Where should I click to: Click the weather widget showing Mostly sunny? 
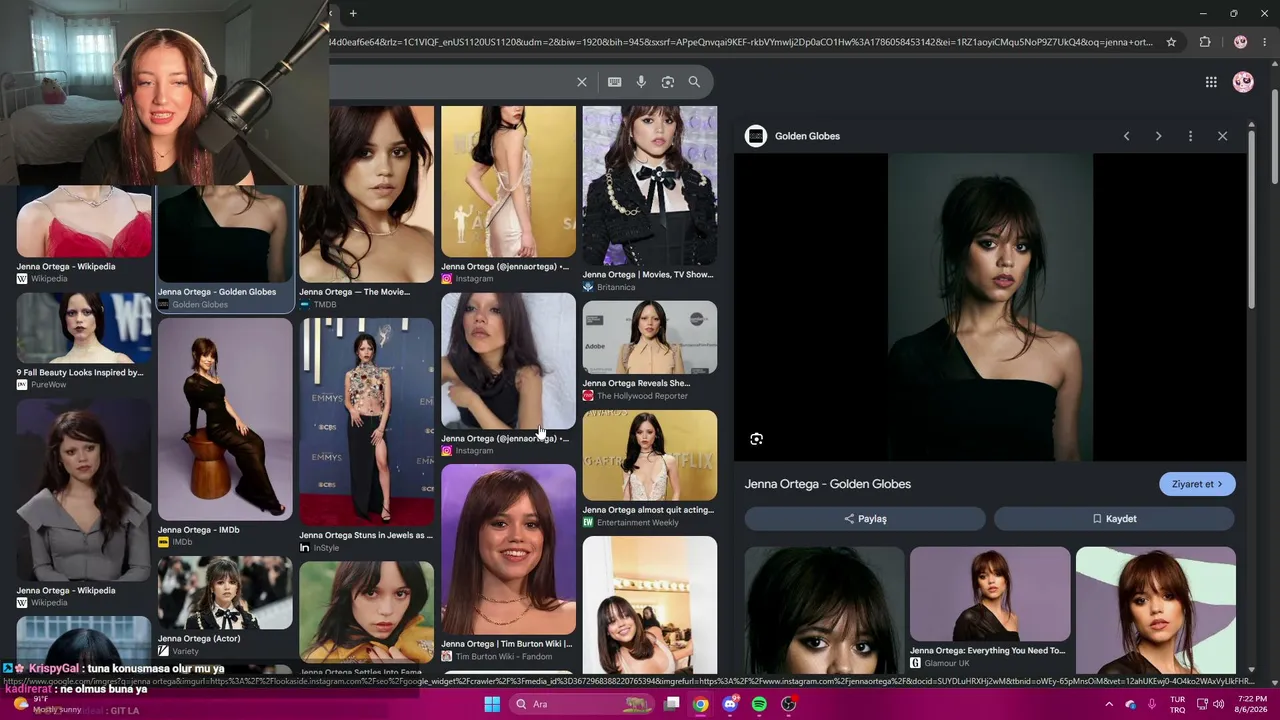[x=50, y=704]
